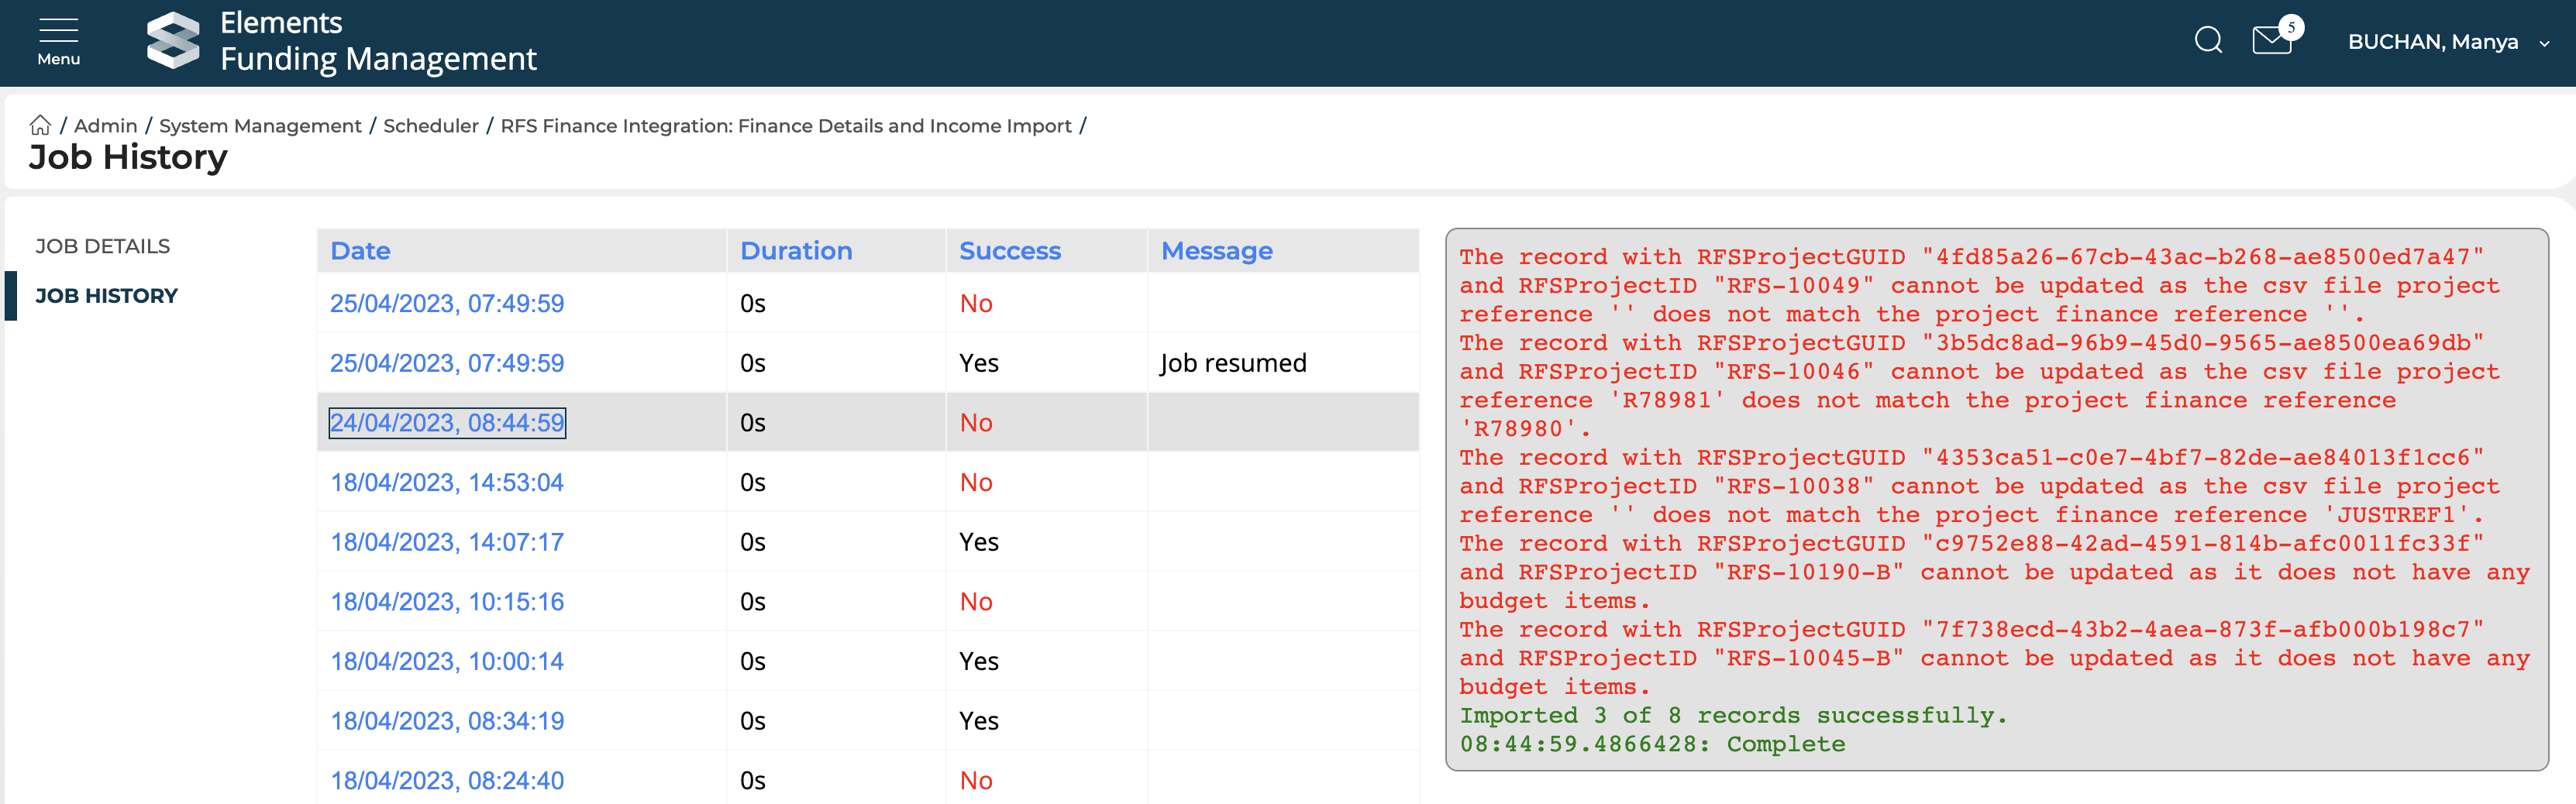Click the Message column header
The height and width of the screenshot is (804, 2576).
[1216, 251]
